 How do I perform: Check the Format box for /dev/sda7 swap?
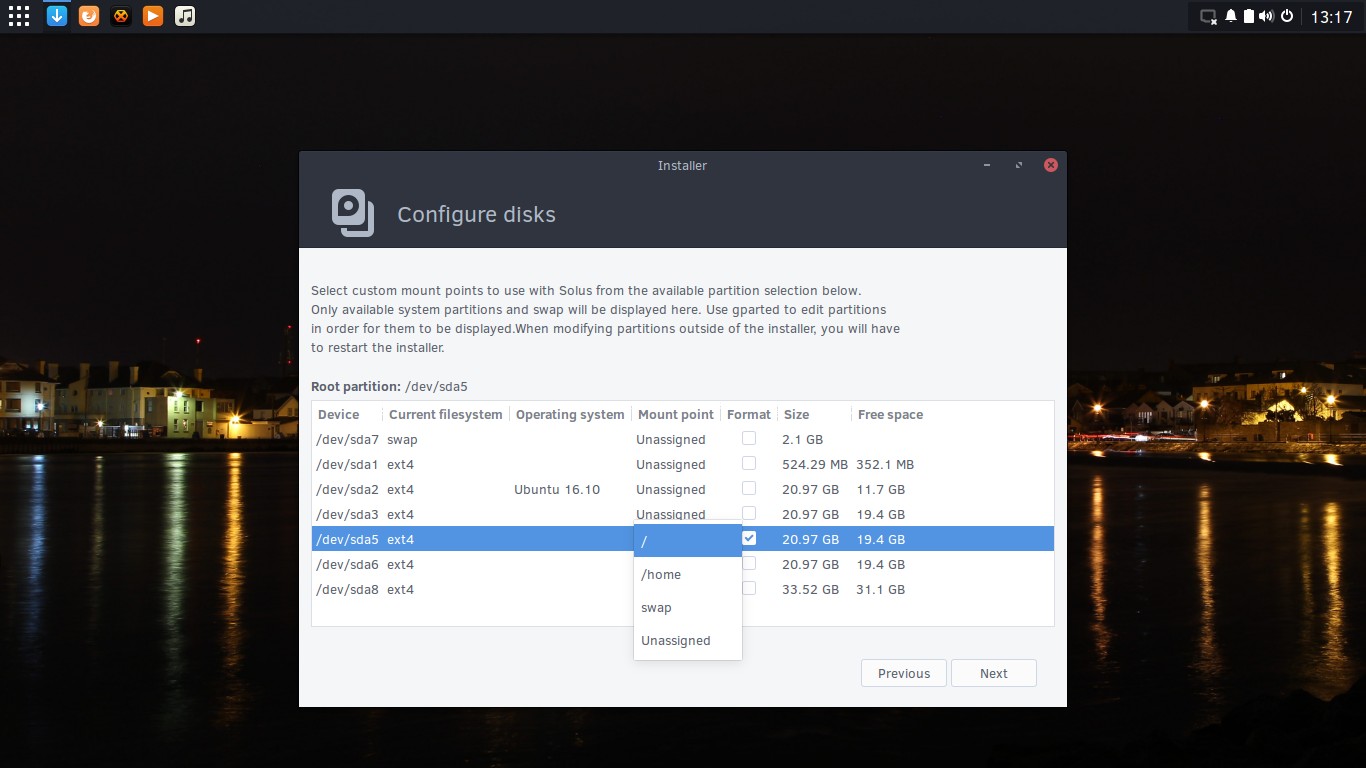pos(748,438)
